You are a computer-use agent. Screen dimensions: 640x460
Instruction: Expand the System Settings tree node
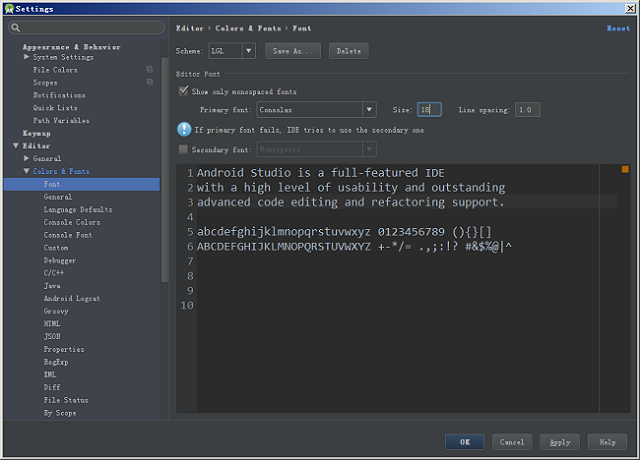pos(27,58)
